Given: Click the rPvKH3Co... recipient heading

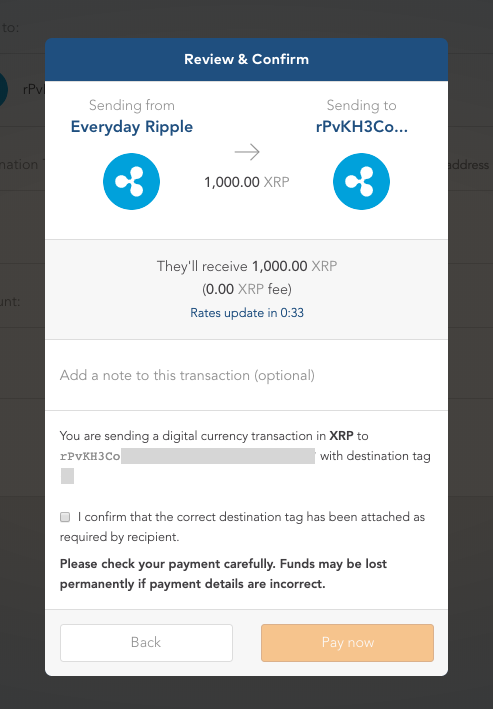Looking at the screenshot, I should coord(361,127).
